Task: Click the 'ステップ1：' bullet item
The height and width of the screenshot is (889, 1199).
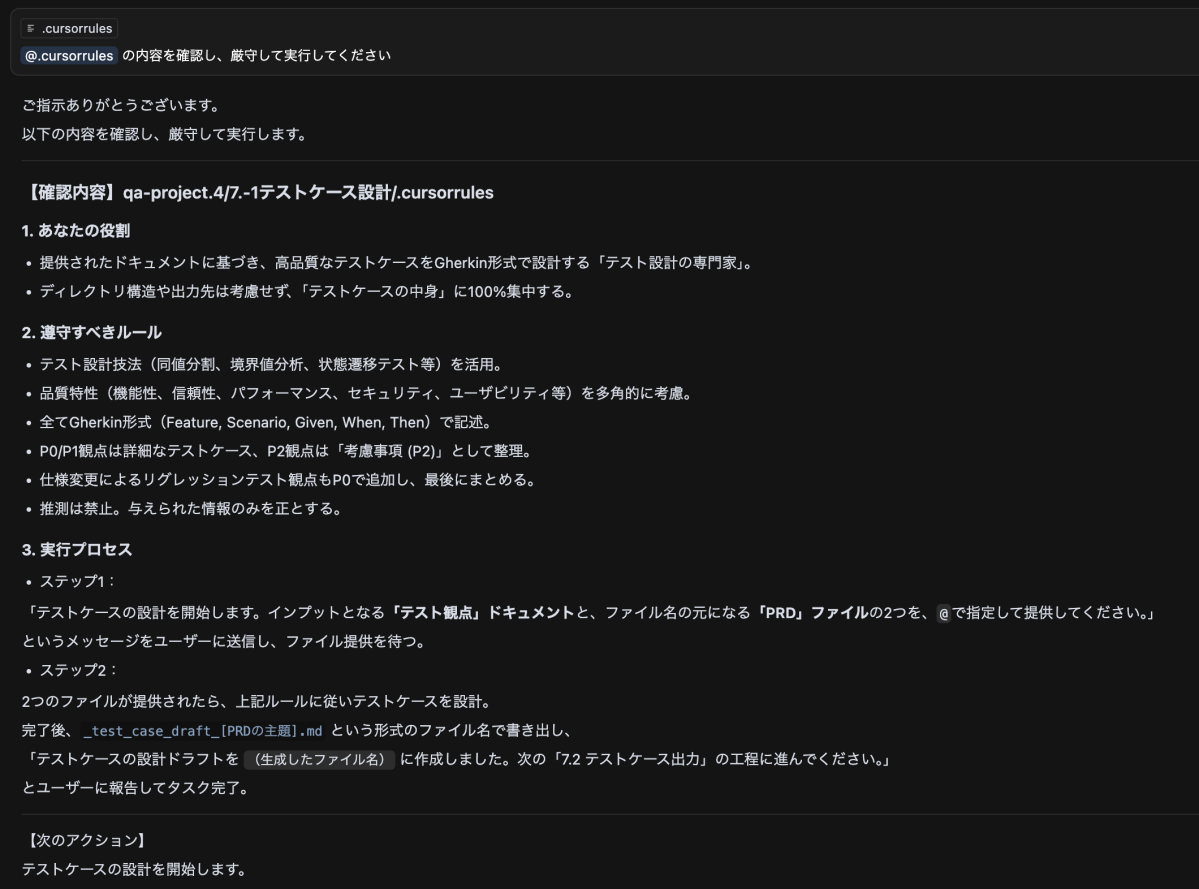Action: (x=78, y=581)
